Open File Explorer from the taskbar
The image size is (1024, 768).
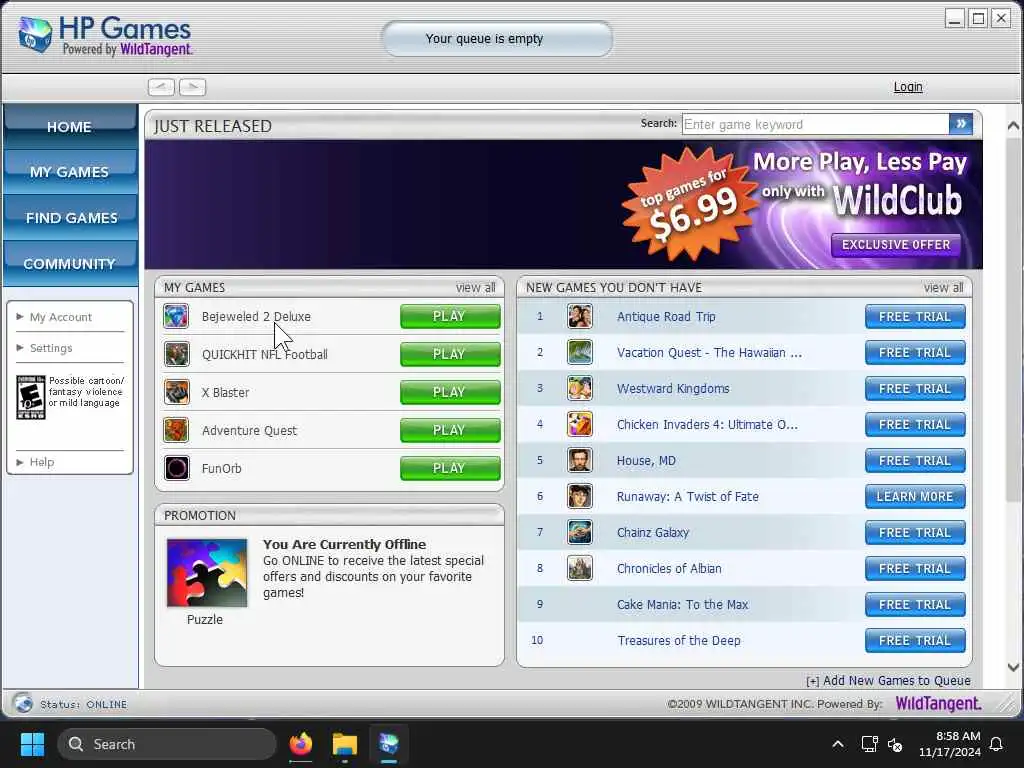point(344,744)
